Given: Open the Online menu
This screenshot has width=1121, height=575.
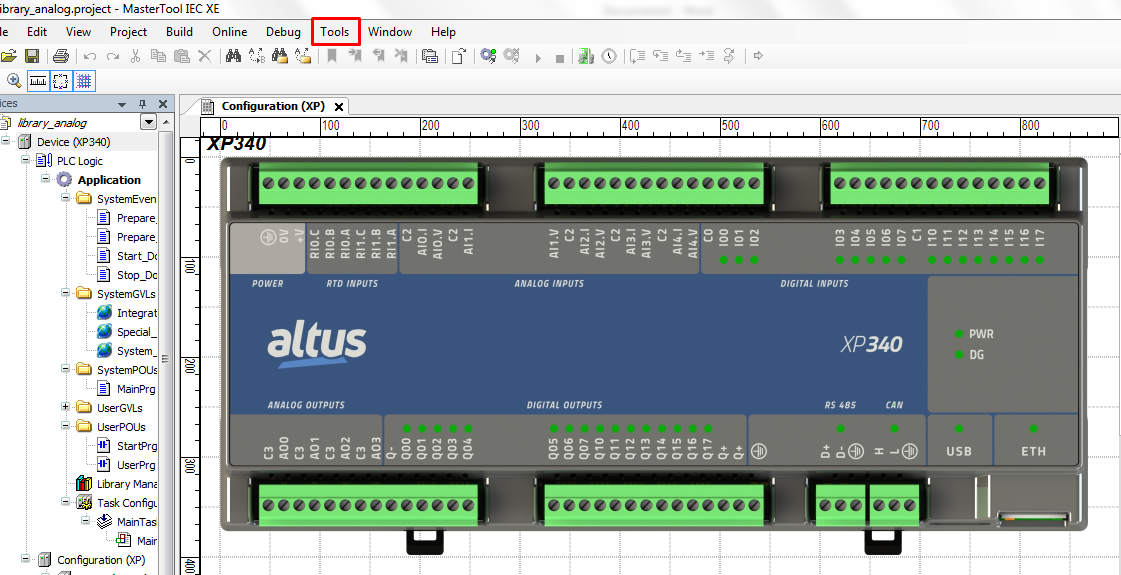Looking at the screenshot, I should tap(229, 31).
